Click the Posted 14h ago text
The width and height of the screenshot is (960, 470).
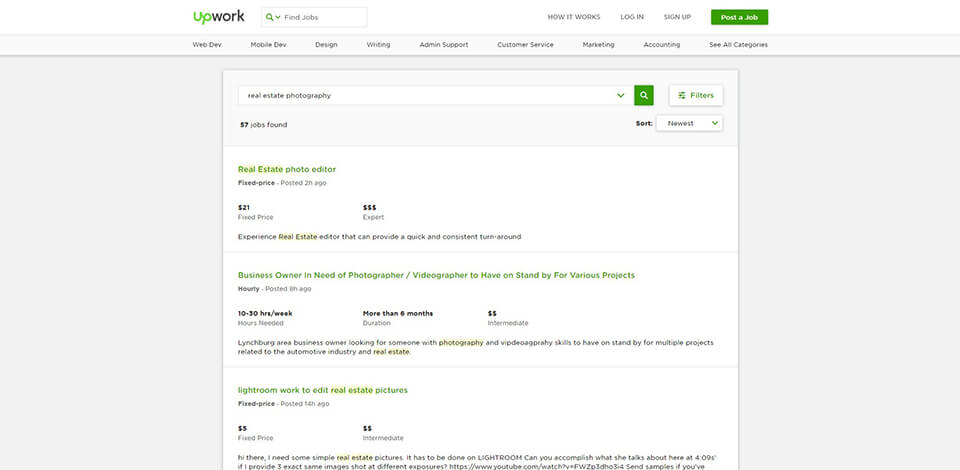click(x=305, y=404)
